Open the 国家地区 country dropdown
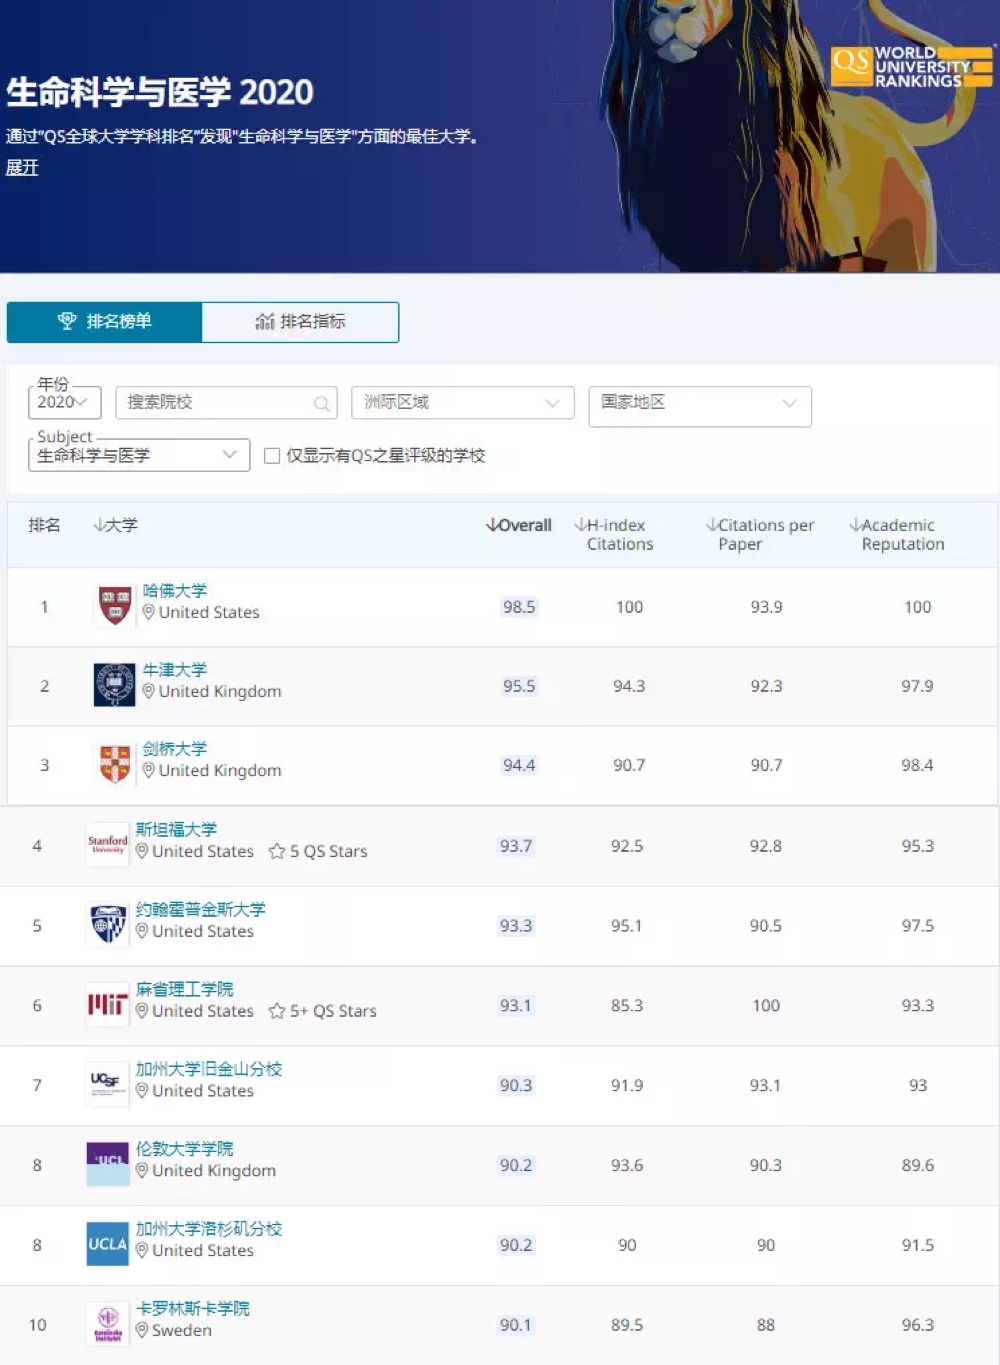This screenshot has width=1000, height=1365. 699,403
